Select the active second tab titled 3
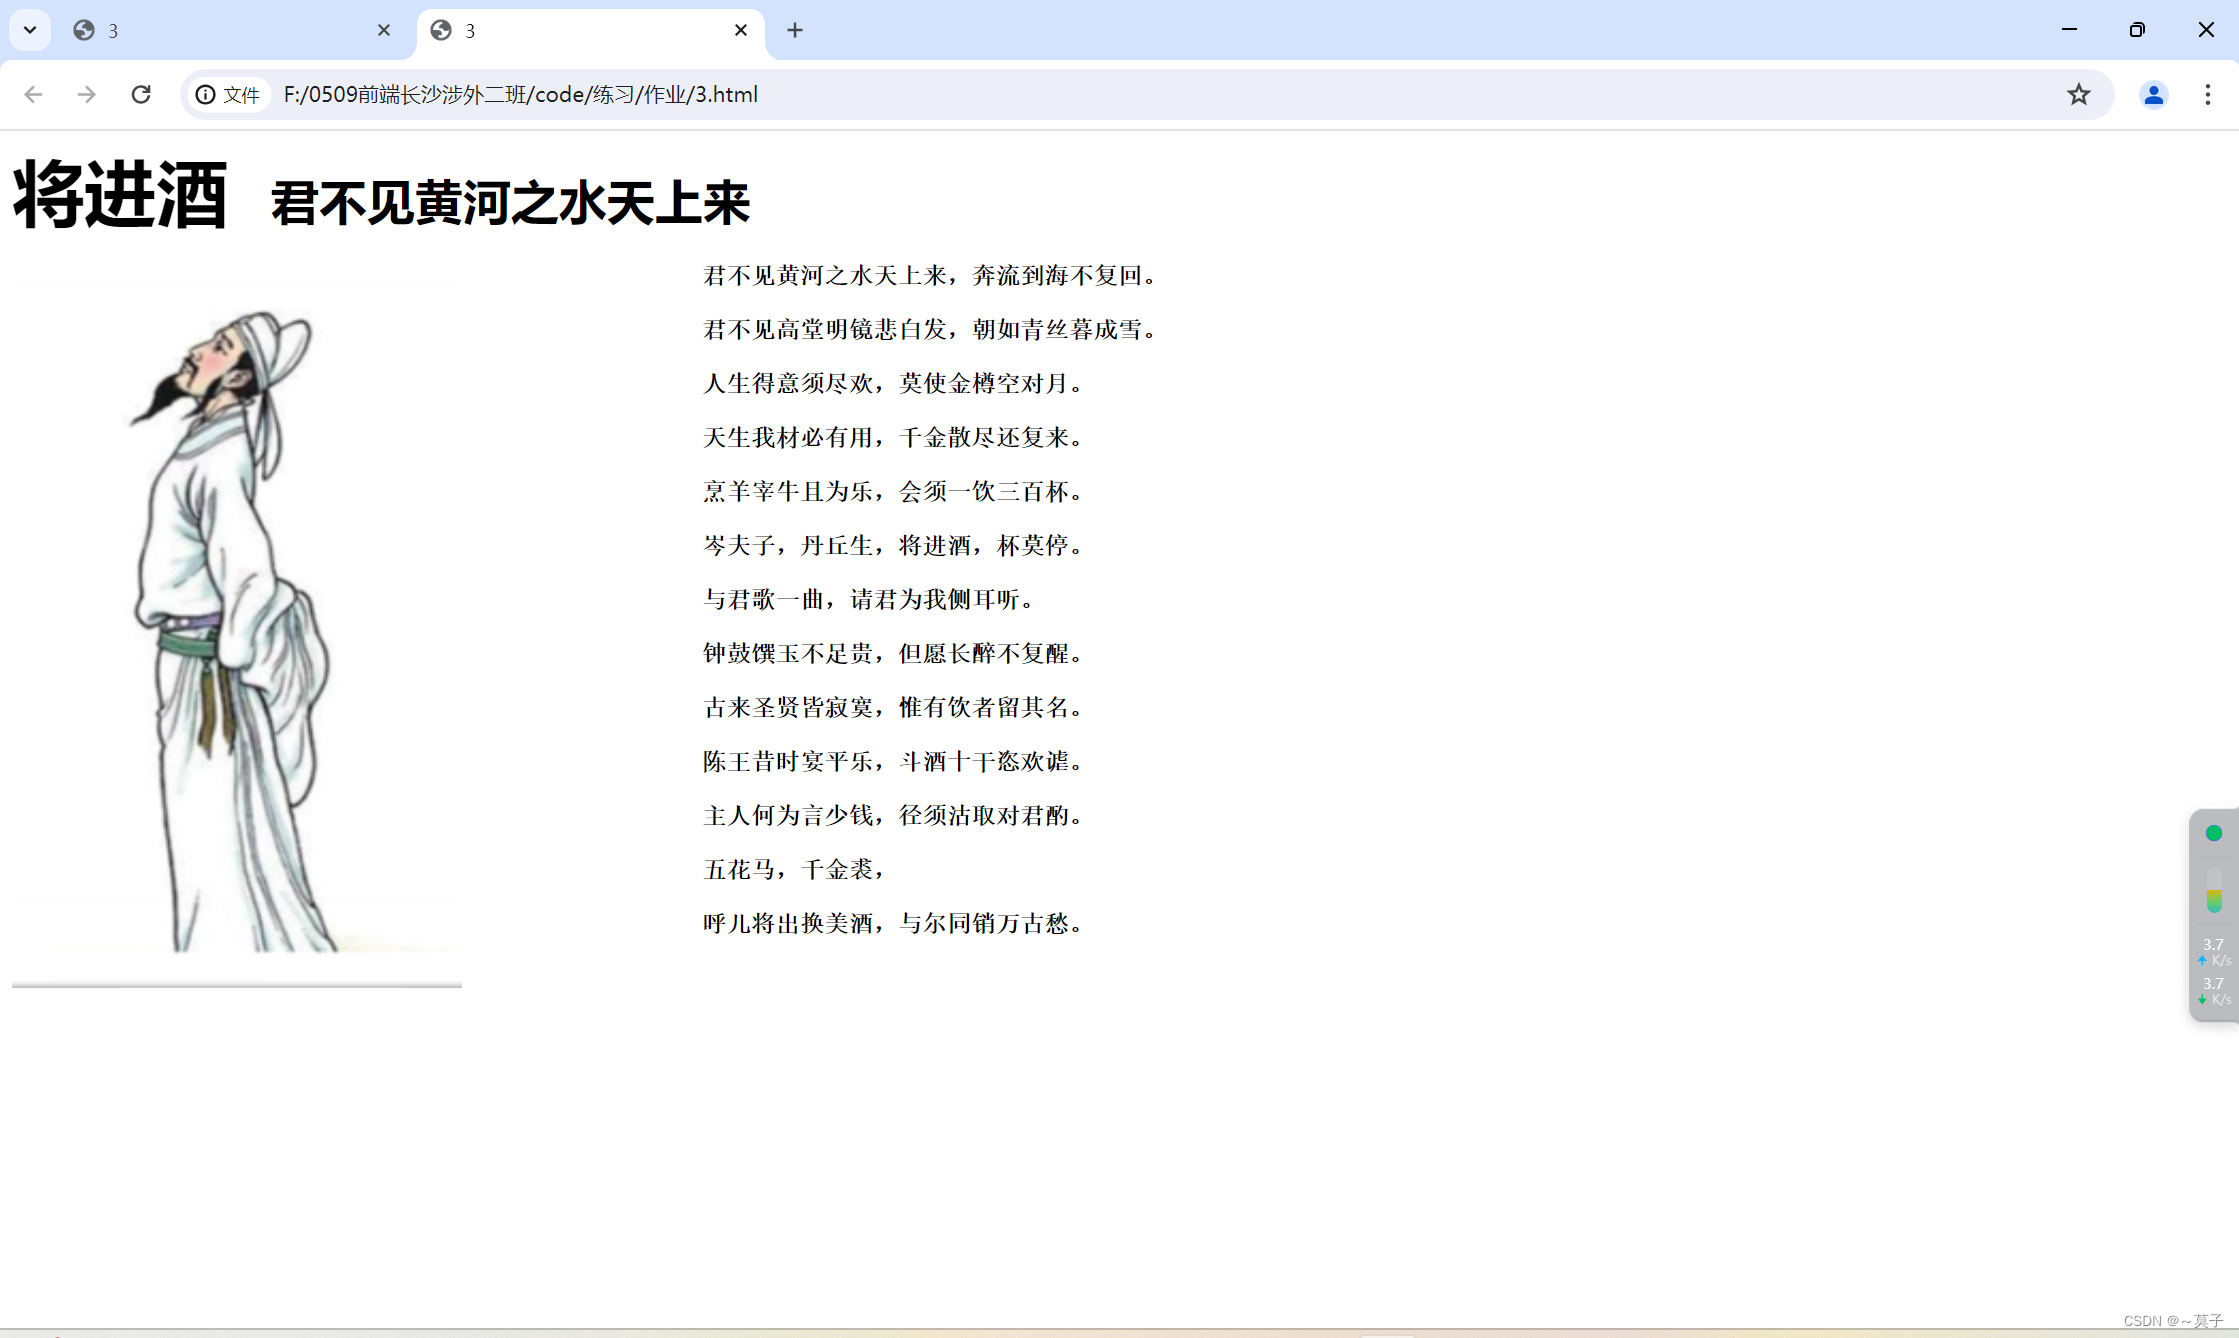 point(580,30)
